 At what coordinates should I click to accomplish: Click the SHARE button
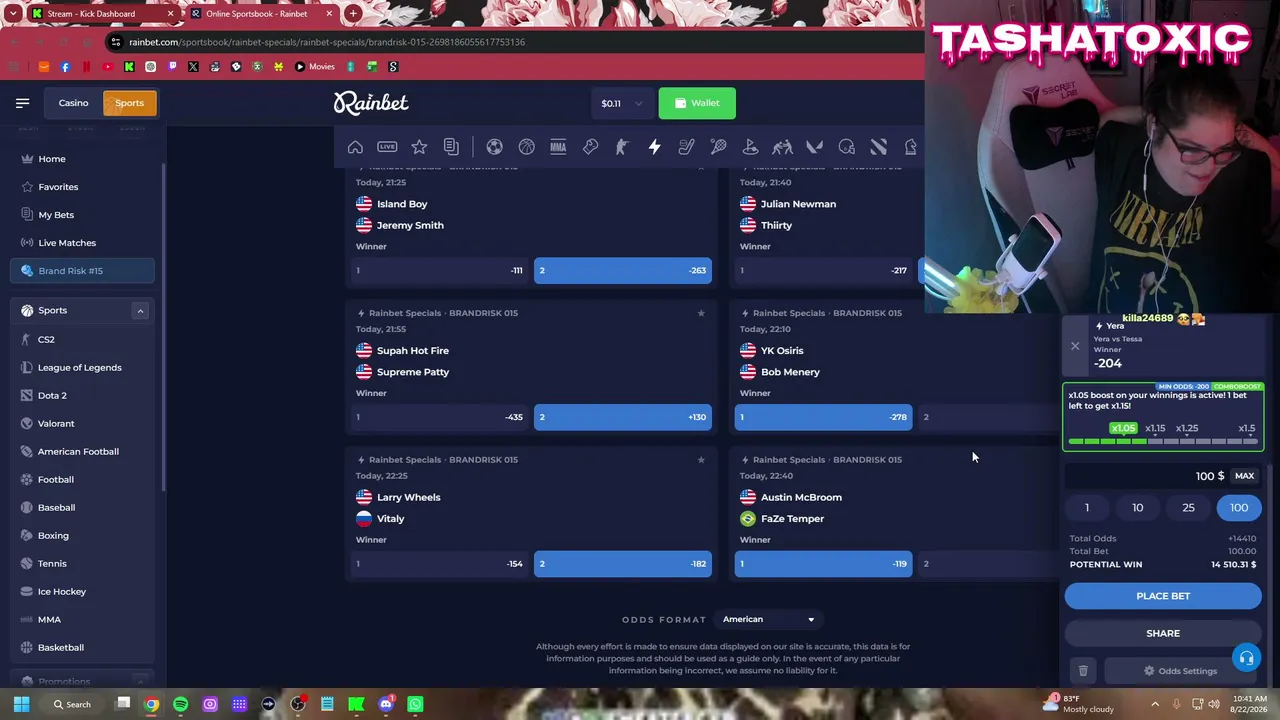(1163, 633)
